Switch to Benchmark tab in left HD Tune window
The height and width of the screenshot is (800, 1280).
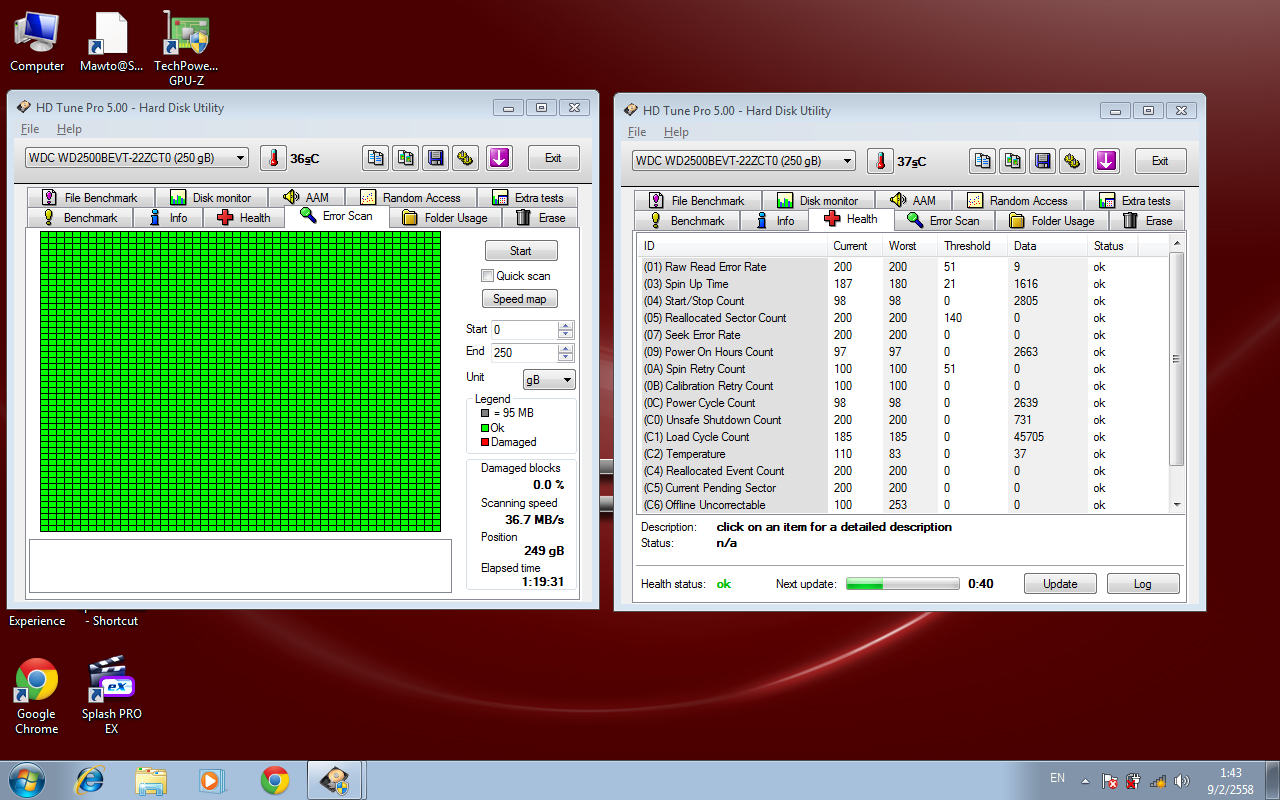click(80, 217)
